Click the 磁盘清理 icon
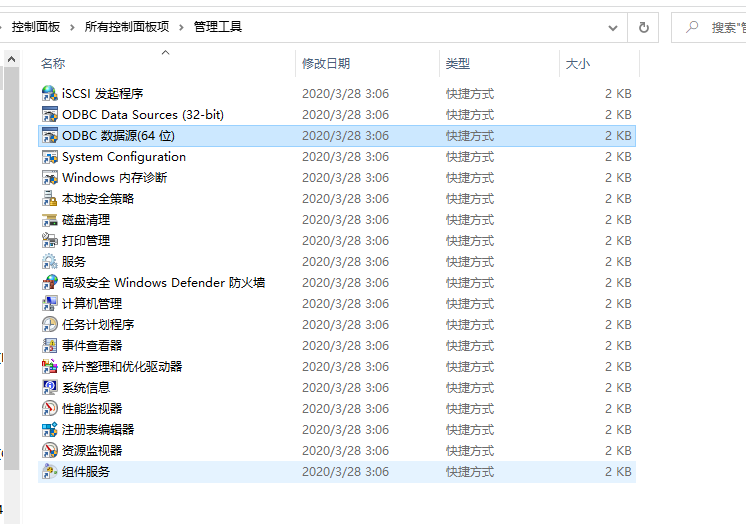This screenshot has height=524, width=746. tap(49, 220)
